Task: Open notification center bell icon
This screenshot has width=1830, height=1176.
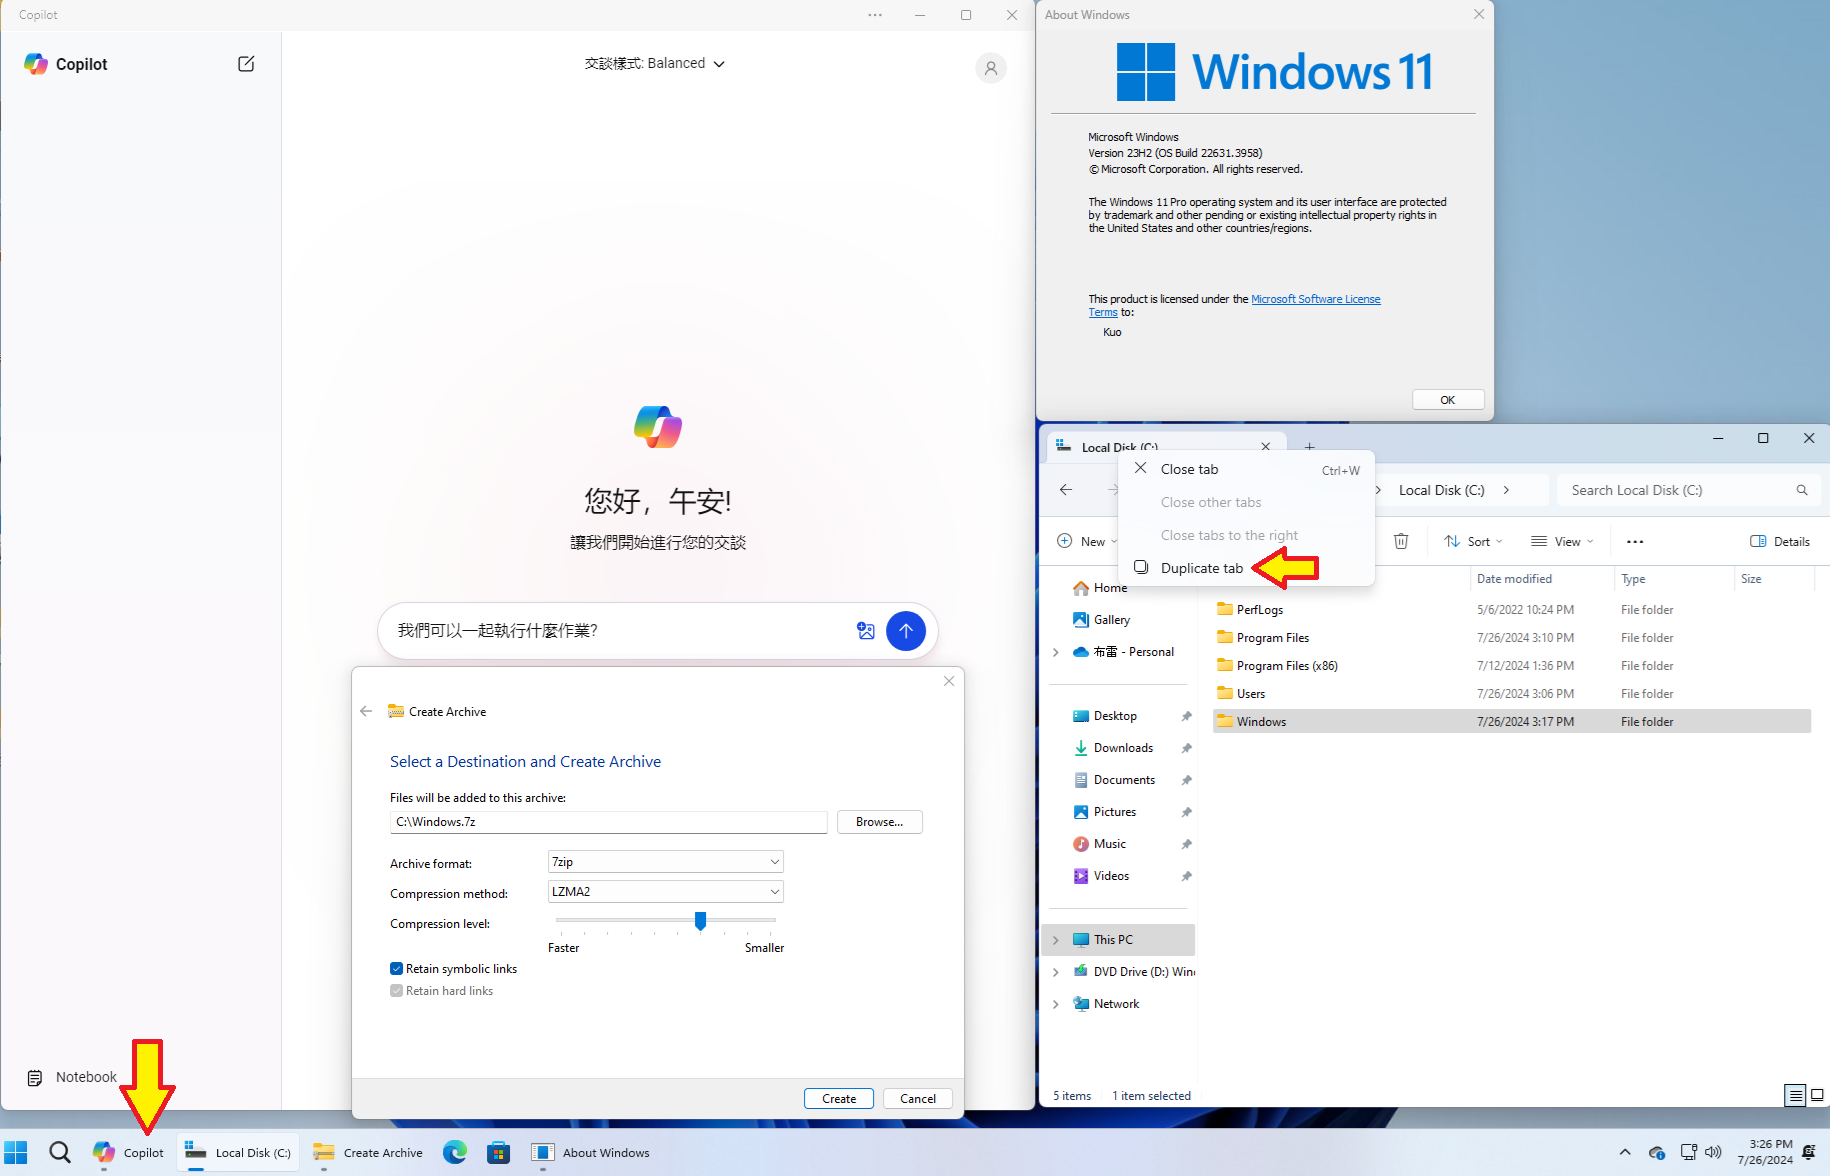Action: click(1809, 1152)
